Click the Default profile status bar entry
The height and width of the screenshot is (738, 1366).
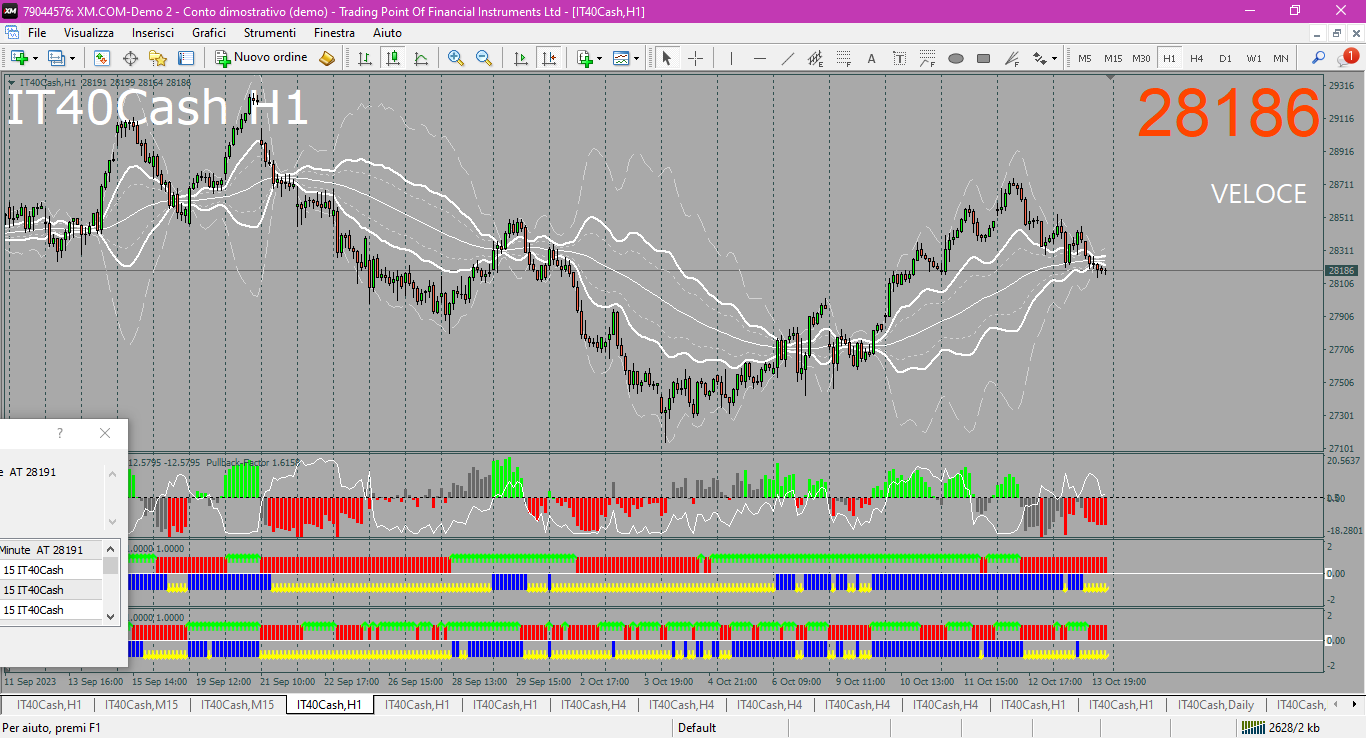tap(697, 728)
